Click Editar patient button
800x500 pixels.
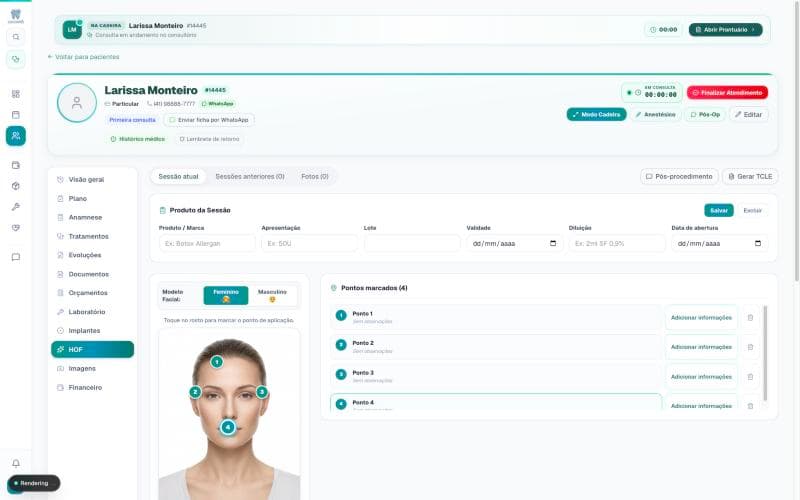pos(748,114)
